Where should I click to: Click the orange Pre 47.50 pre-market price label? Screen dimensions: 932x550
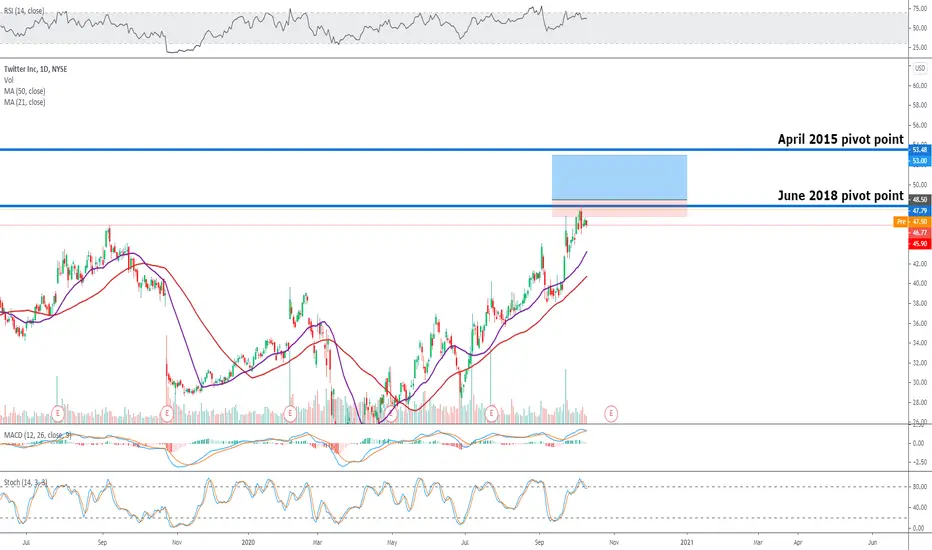coord(912,222)
